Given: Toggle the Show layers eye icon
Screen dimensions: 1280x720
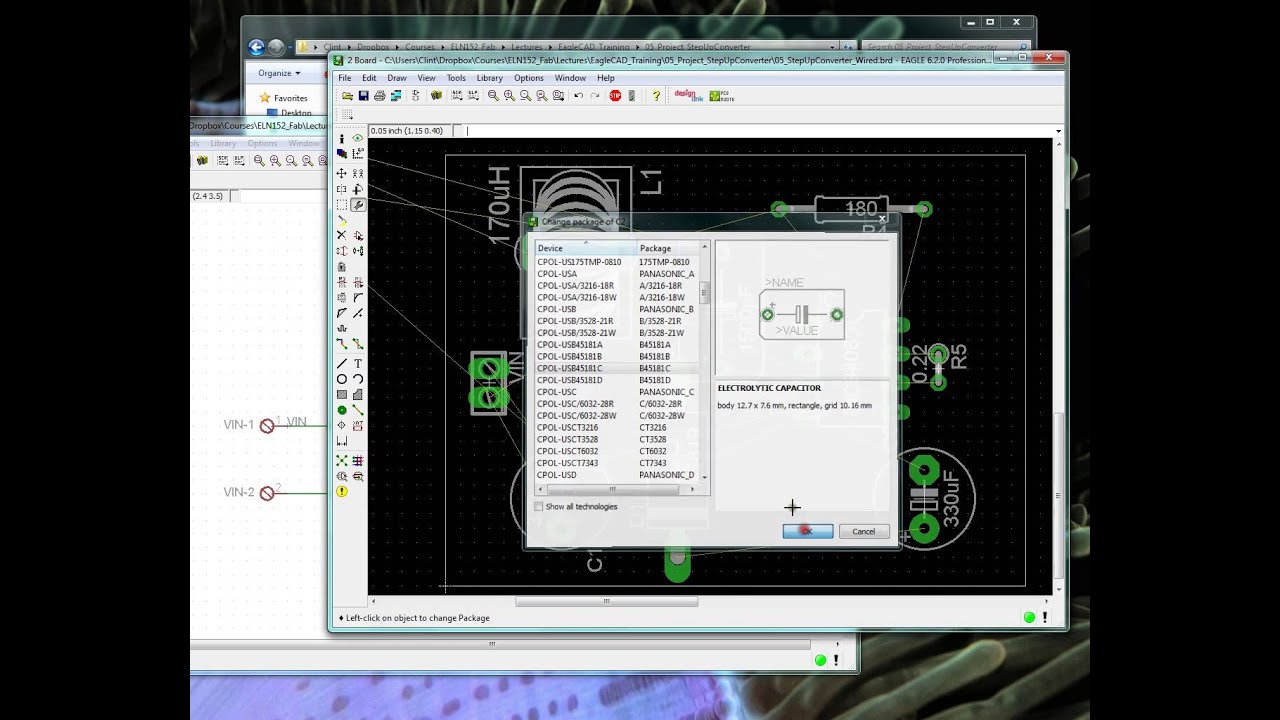Looking at the screenshot, I should point(358,139).
